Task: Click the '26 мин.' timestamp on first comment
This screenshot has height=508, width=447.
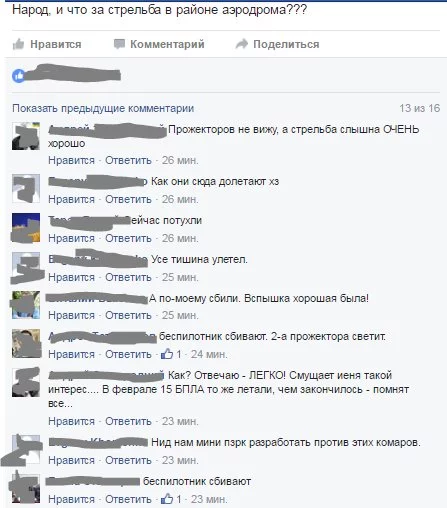Action: (180, 160)
